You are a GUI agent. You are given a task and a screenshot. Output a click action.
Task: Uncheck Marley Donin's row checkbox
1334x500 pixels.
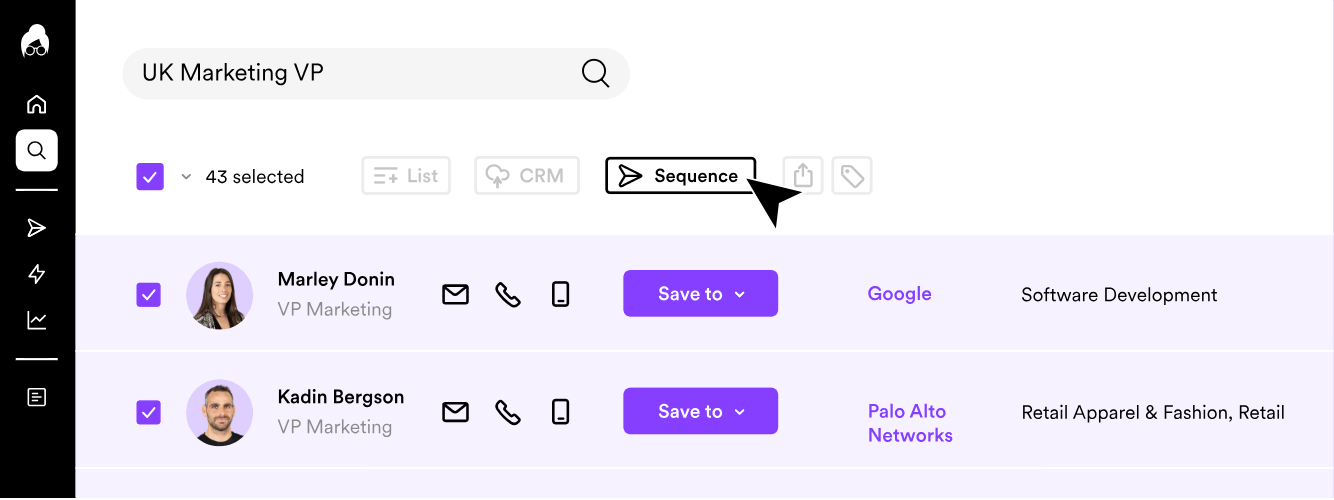(x=149, y=294)
